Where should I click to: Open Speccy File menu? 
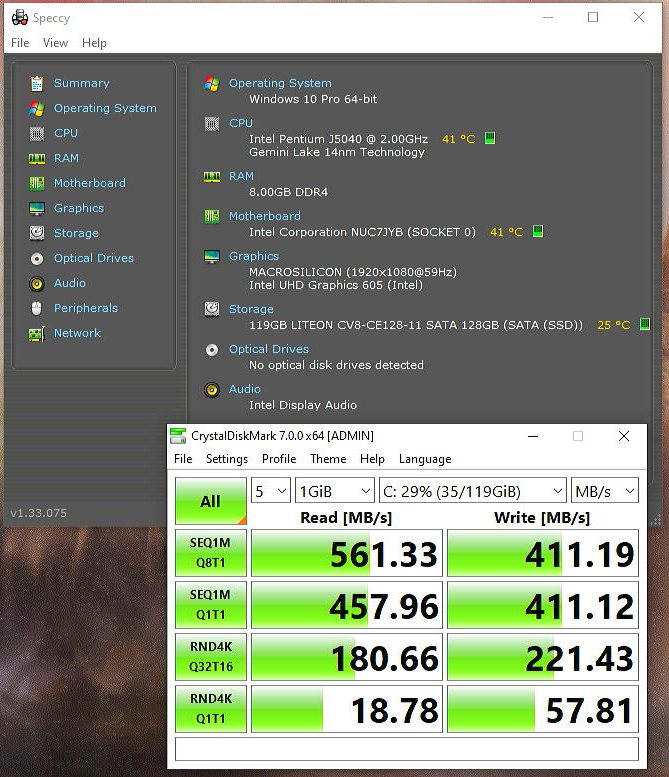pos(20,43)
